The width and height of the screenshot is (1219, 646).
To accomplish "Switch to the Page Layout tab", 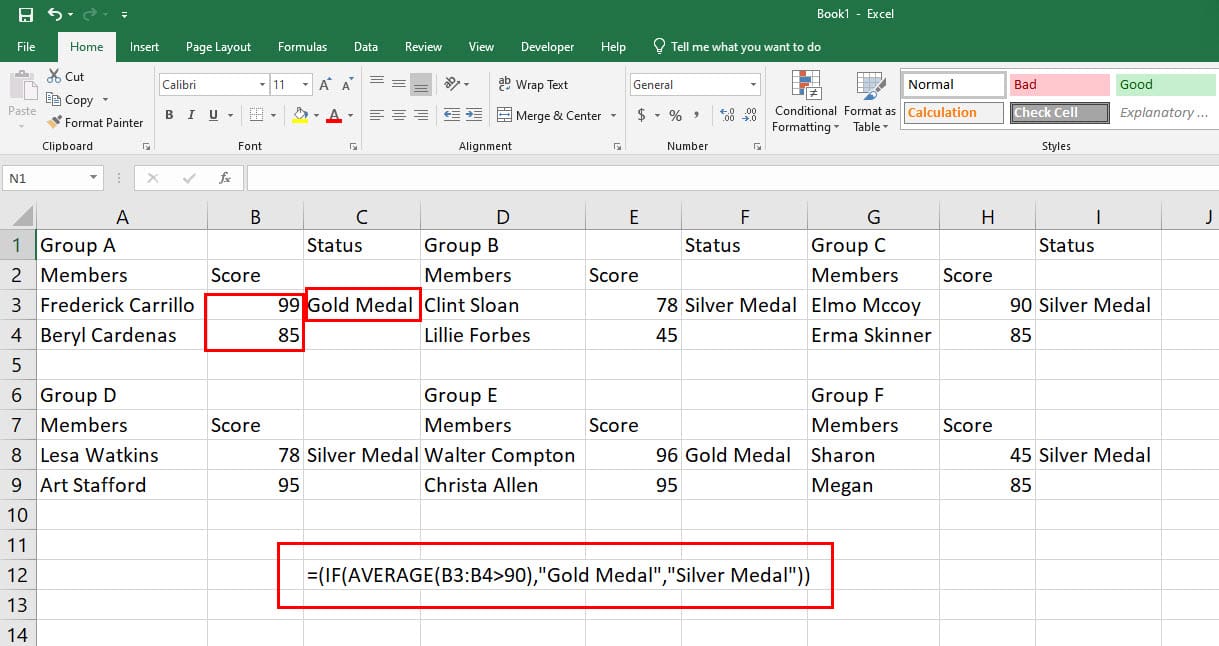I will point(218,47).
